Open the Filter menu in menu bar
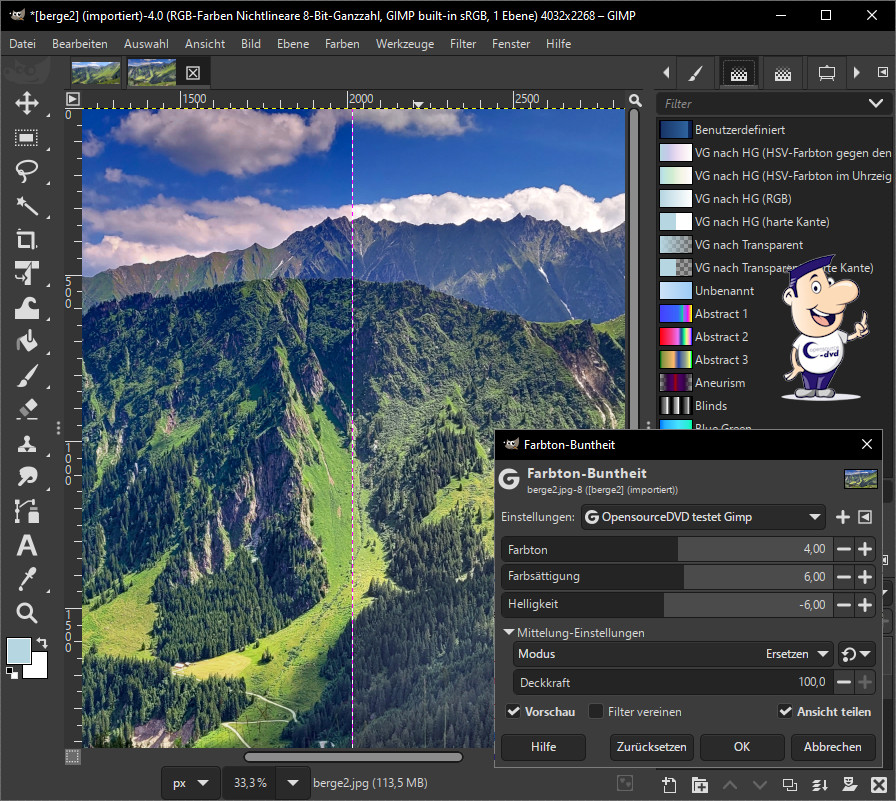The height and width of the screenshot is (801, 896). [463, 44]
